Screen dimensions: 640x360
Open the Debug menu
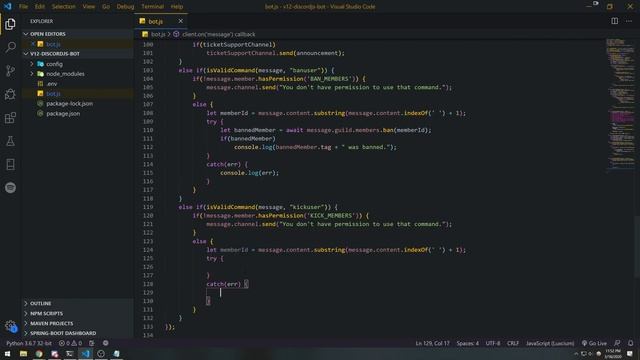point(125,7)
